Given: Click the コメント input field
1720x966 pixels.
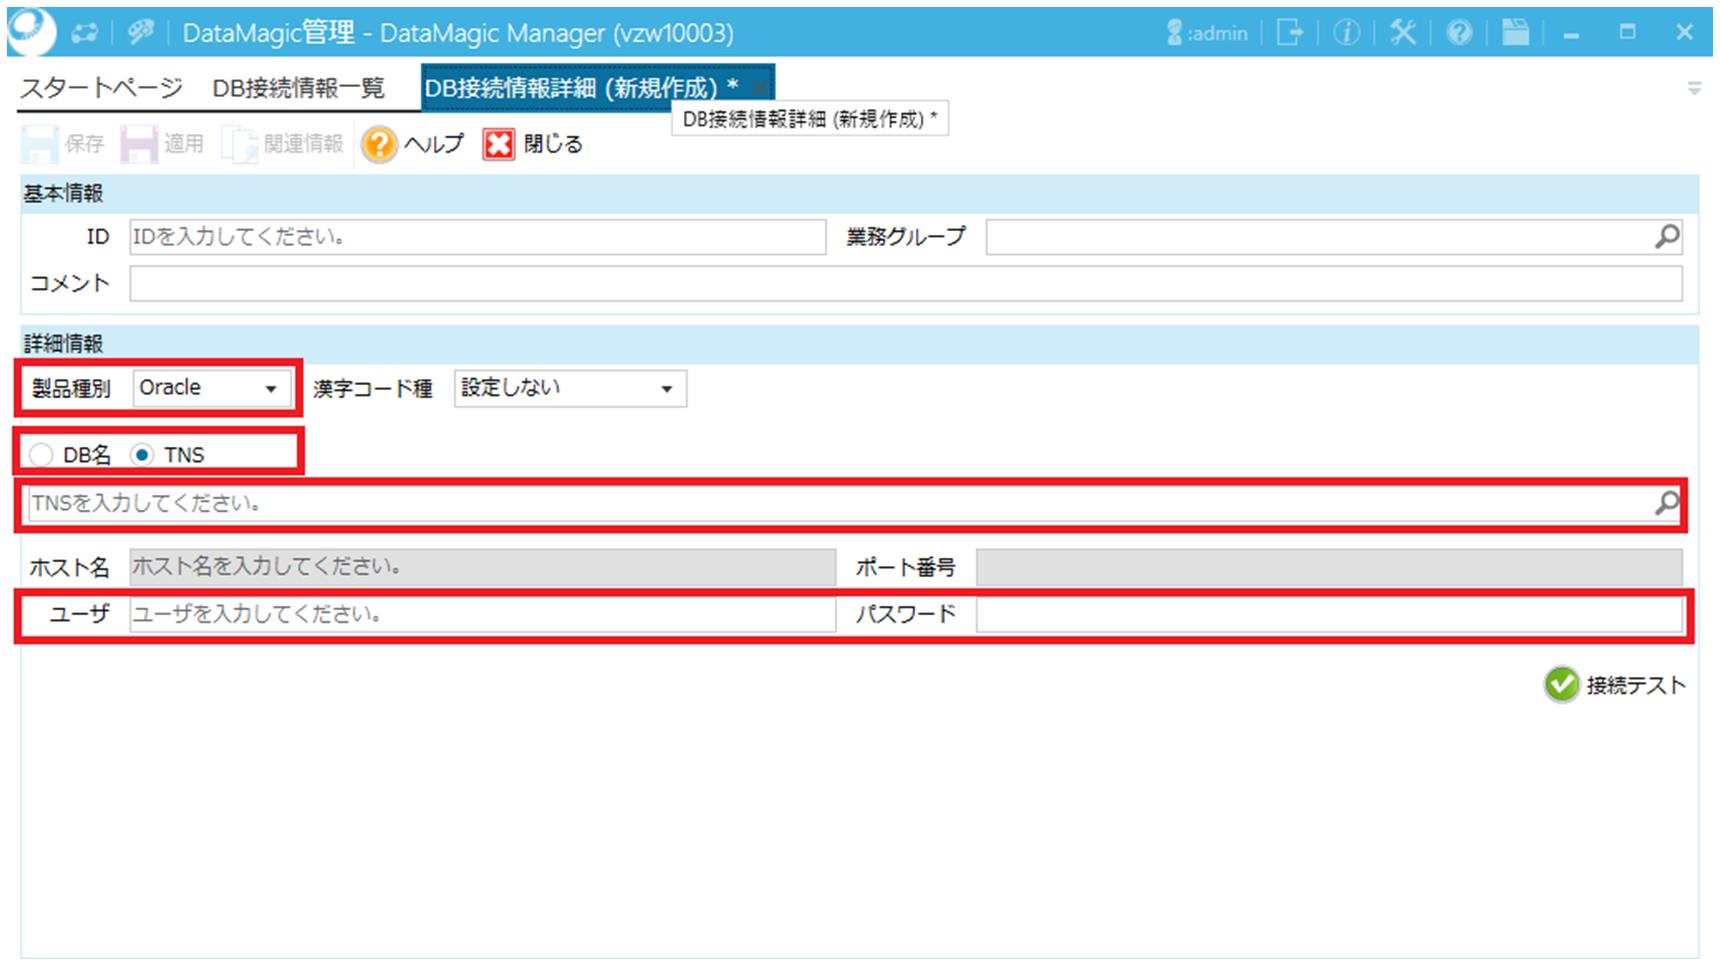Looking at the screenshot, I should click(x=906, y=283).
